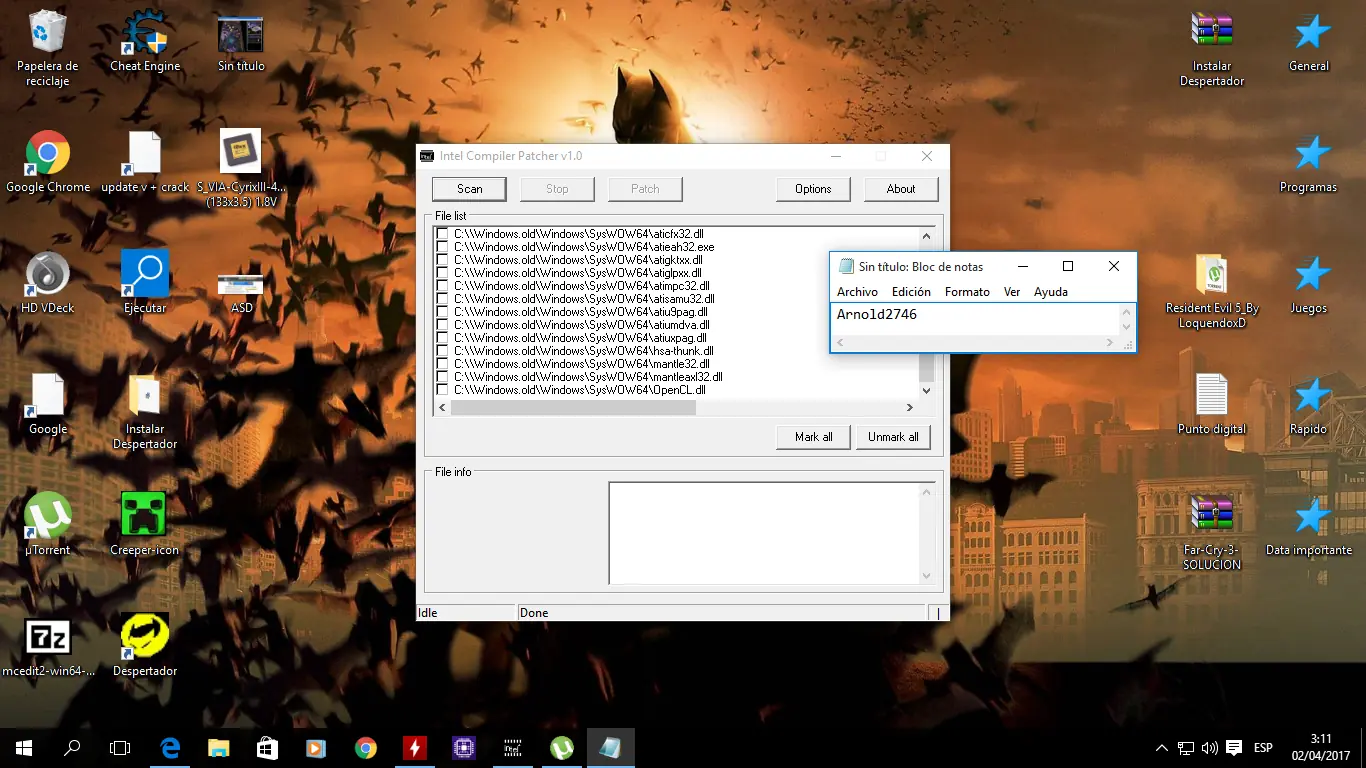Open the Cheat Engine desktop shortcut
Image resolution: width=1366 pixels, height=768 pixels.
click(x=145, y=42)
